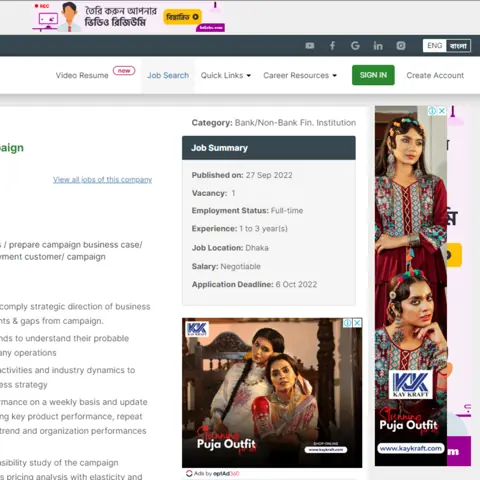Click the Ads by optAd360 label
The image size is (480, 480).
pos(213,474)
